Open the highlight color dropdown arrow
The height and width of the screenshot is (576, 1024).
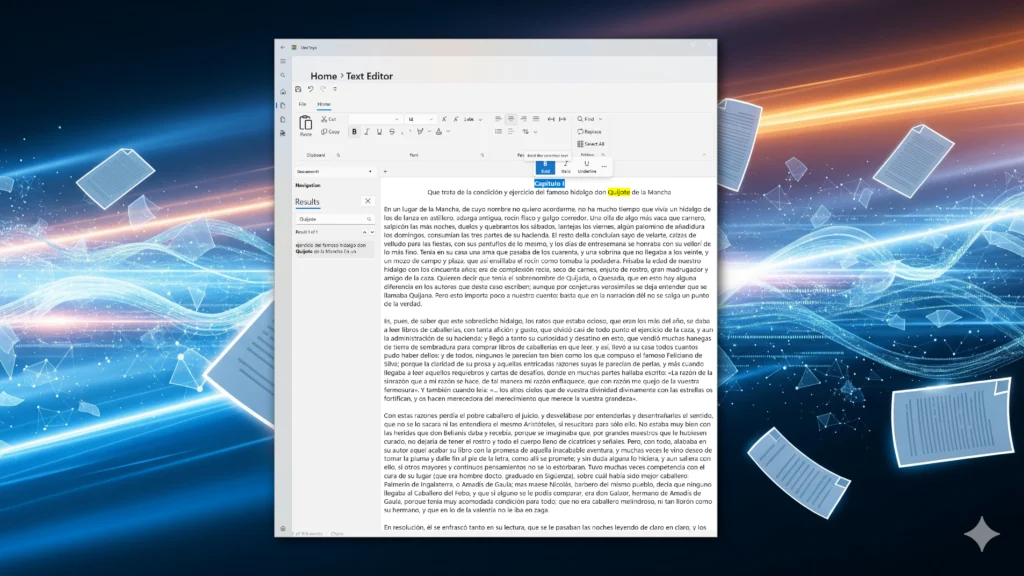point(430,131)
